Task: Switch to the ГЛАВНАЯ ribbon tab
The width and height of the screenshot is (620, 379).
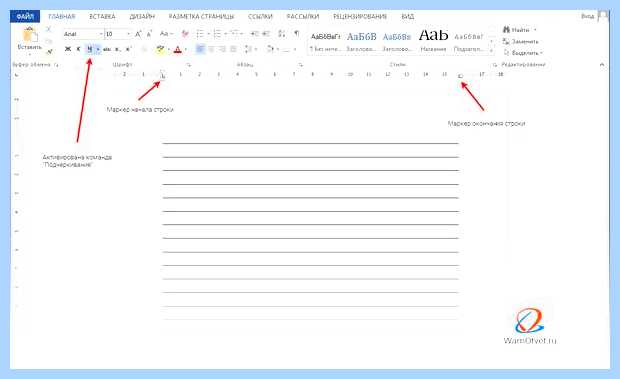Action: pyautogui.click(x=62, y=17)
